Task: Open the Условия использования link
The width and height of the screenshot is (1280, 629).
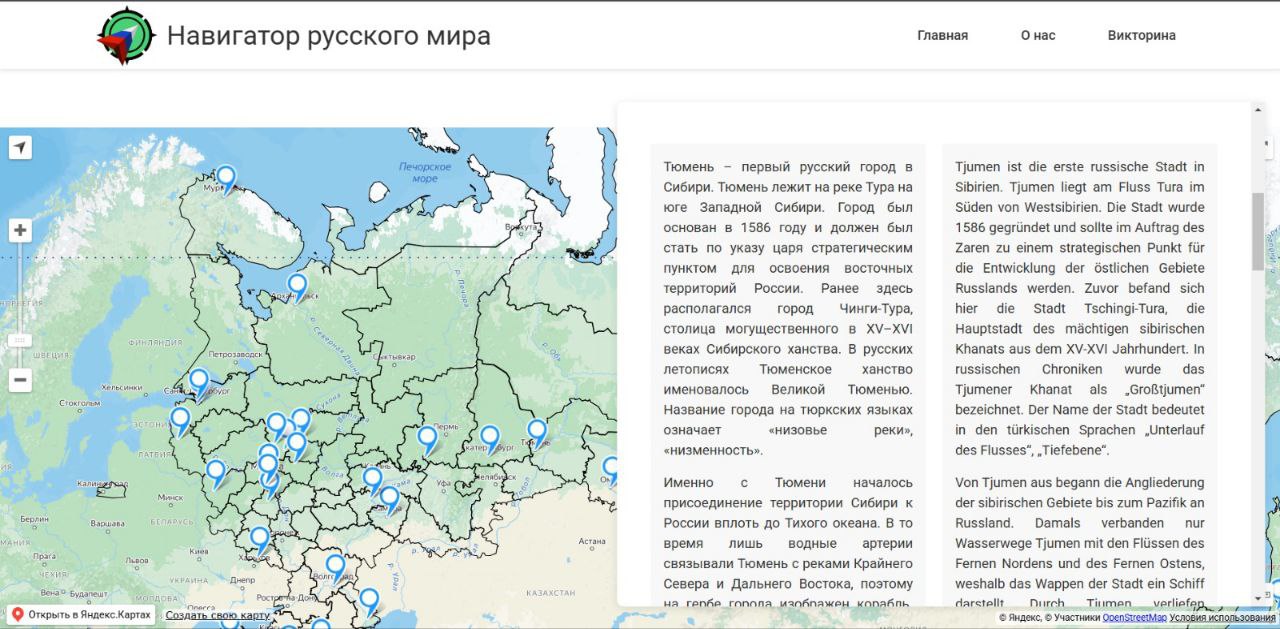Action: [1224, 618]
